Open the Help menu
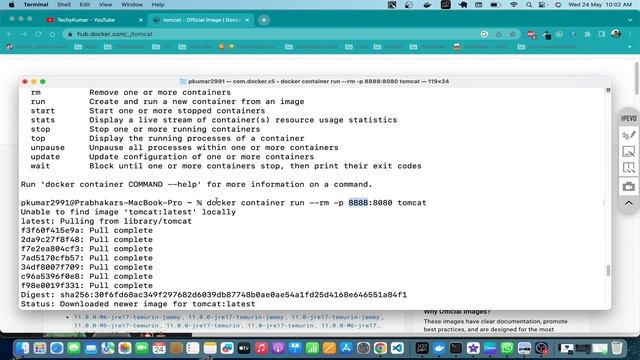Screen dimensions: 640x360 pyautogui.click(x=158, y=4)
